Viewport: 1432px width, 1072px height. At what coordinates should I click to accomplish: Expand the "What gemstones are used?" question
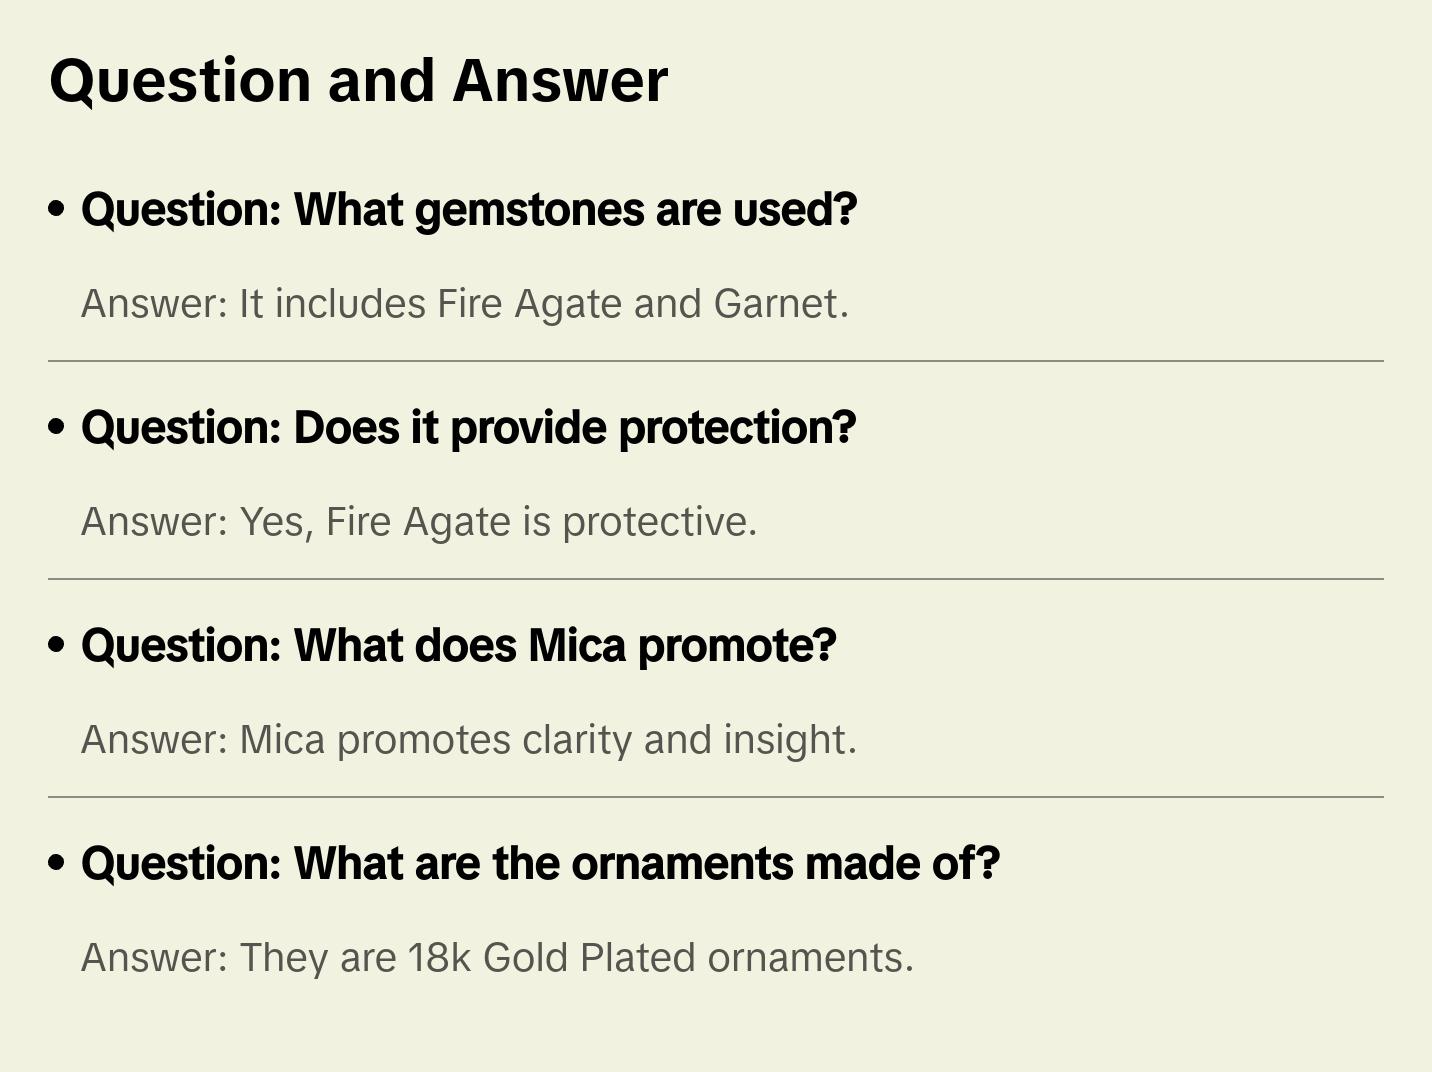[x=469, y=210]
